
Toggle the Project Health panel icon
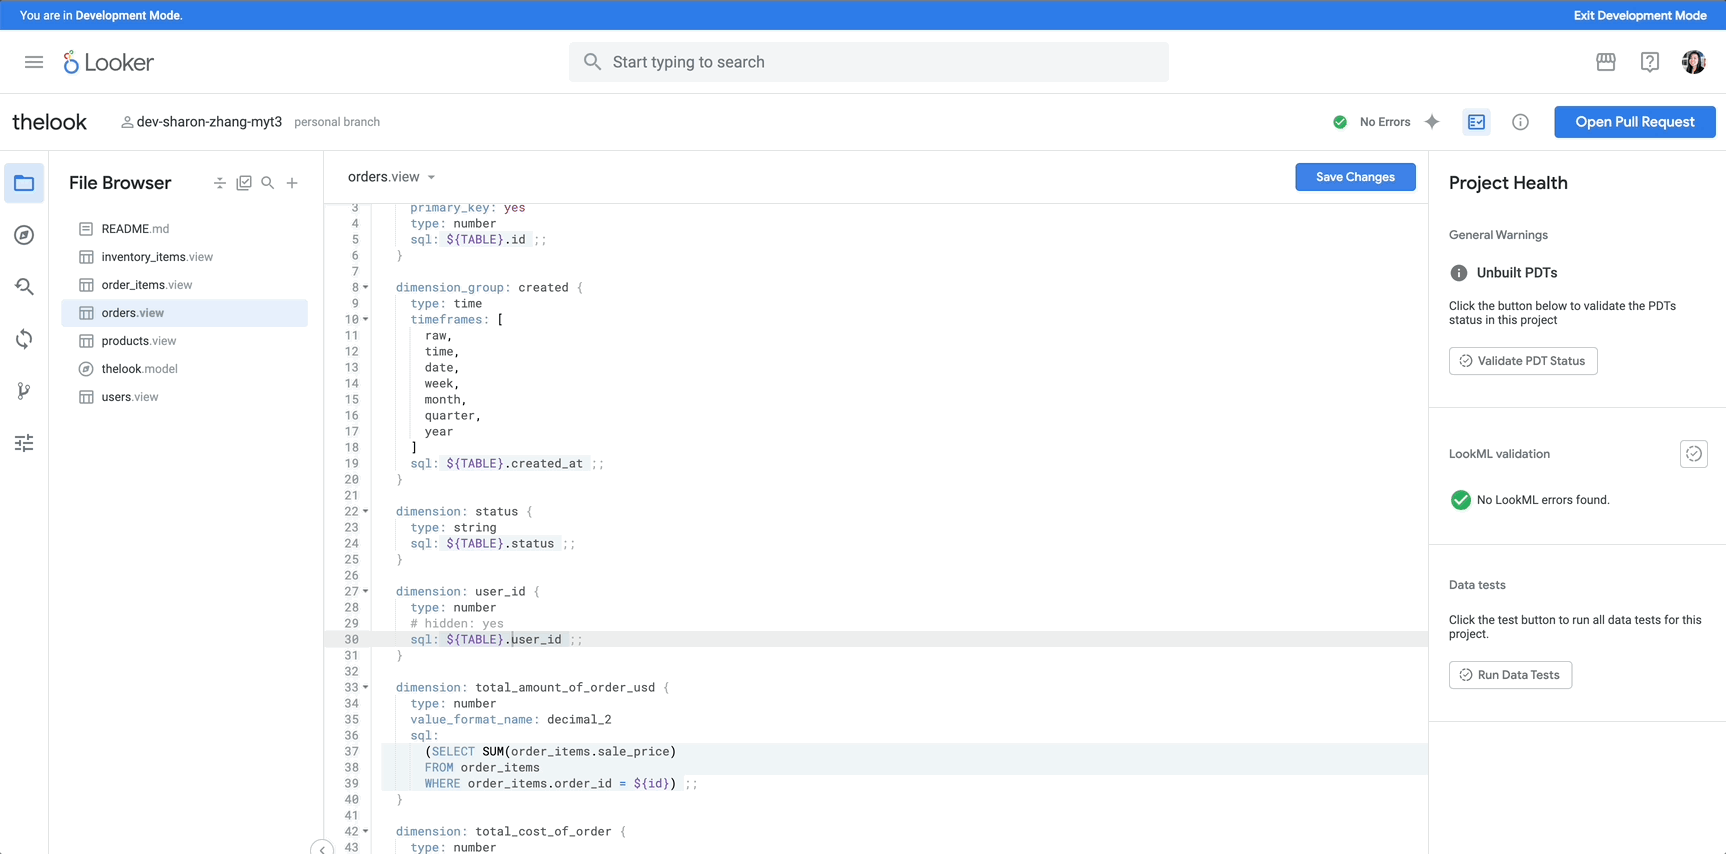click(1477, 122)
